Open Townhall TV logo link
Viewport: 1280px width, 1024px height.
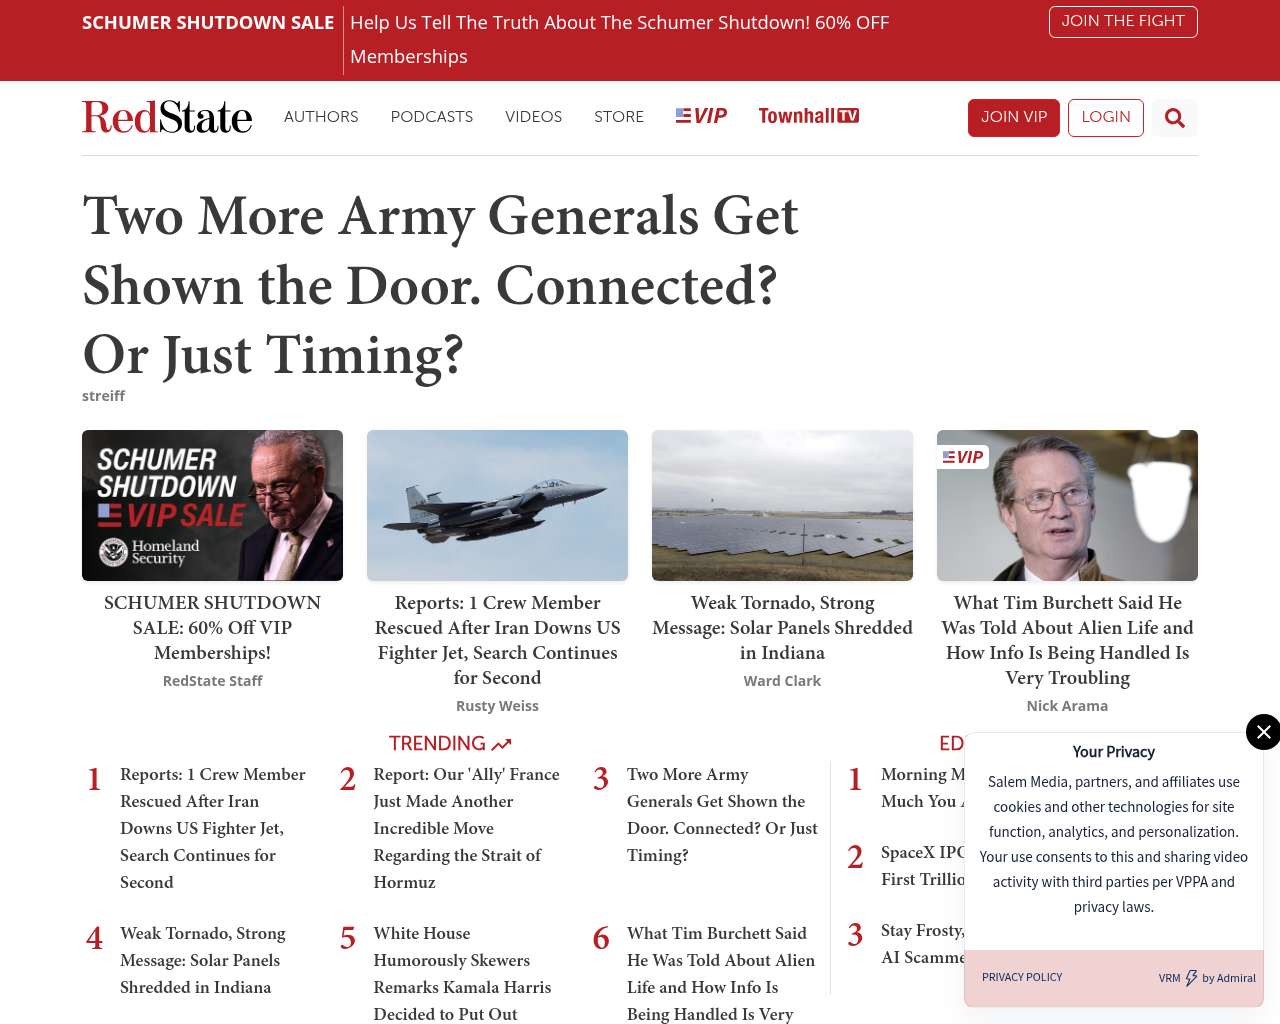809,116
